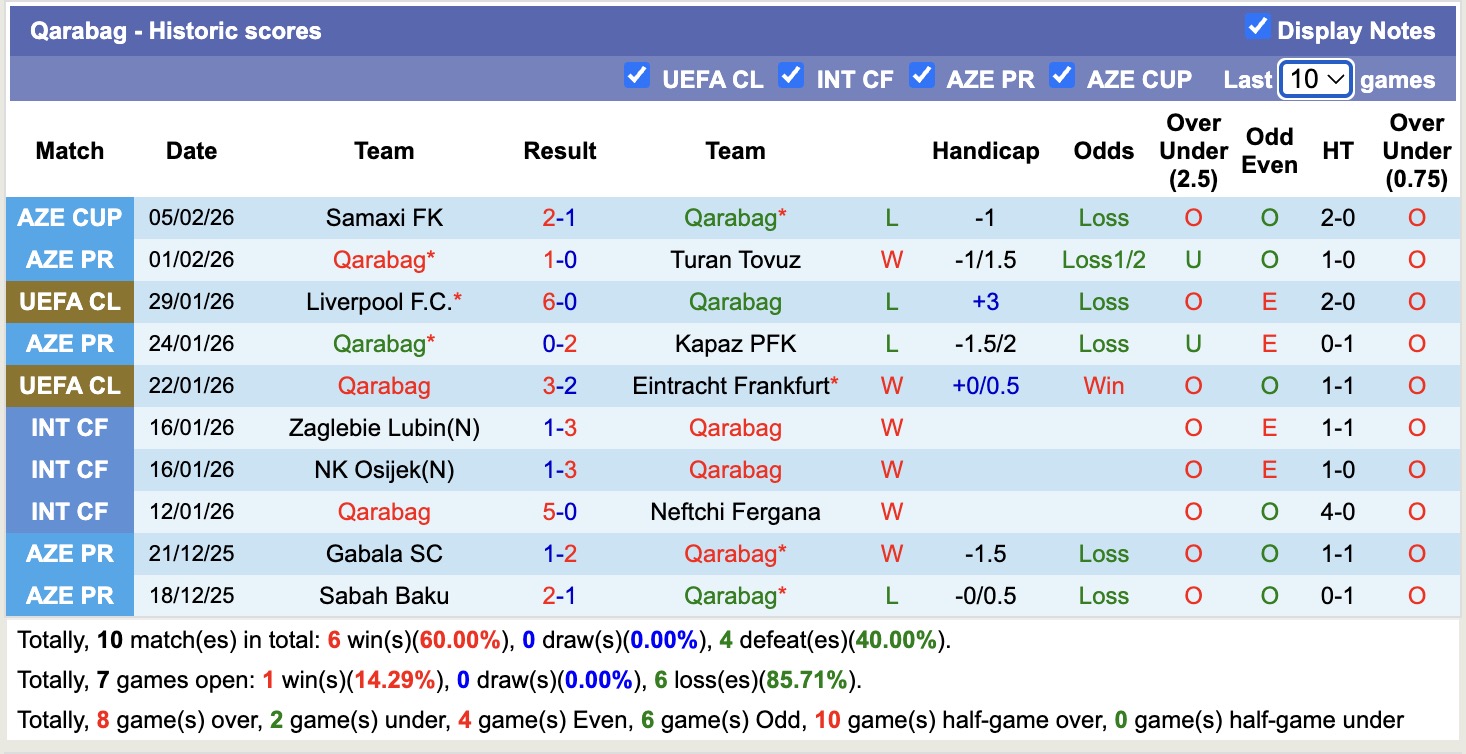This screenshot has height=754, width=1466.
Task: Open the Qarabag result link on the Samaxi FK row
Action: (x=735, y=217)
